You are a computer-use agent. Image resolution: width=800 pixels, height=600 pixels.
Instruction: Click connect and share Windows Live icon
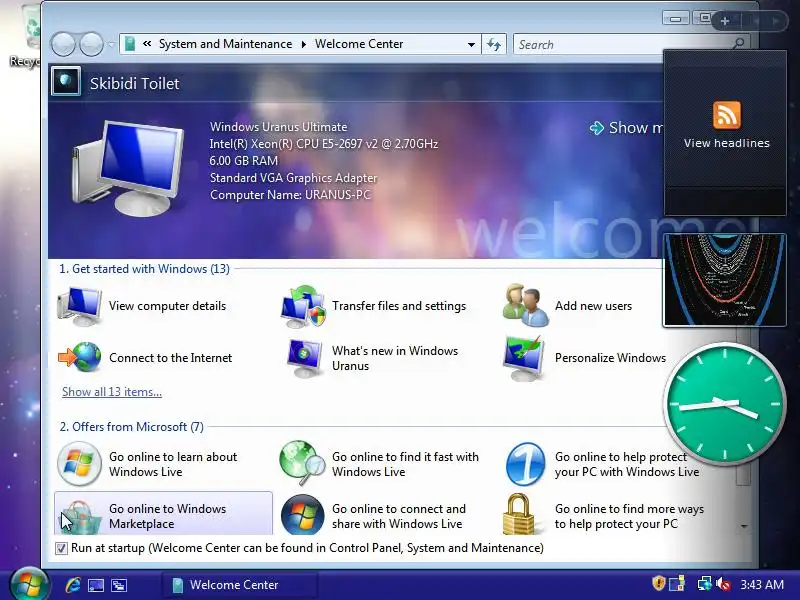[x=303, y=515]
